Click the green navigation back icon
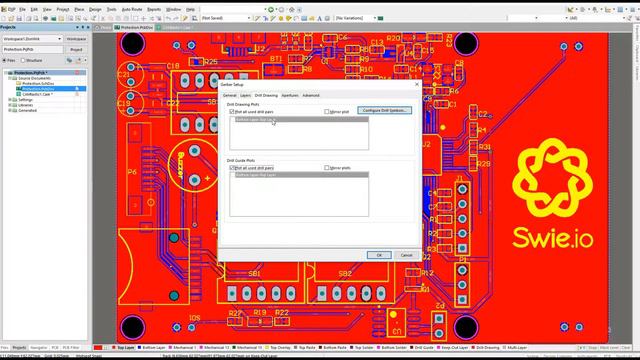 [x=271, y=9]
